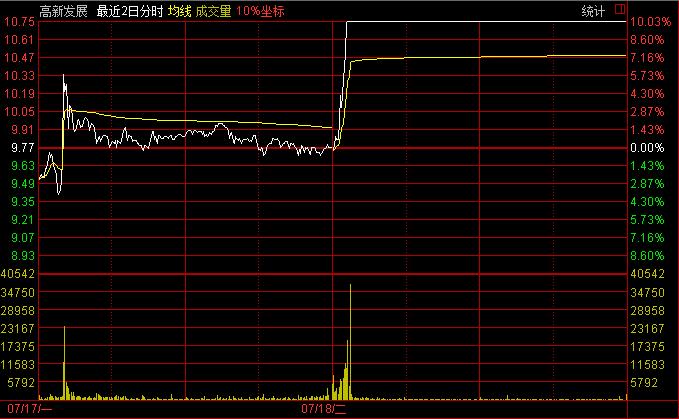Click the green 8.60% percentage label
Screen dimensions: 679x419
647,255
